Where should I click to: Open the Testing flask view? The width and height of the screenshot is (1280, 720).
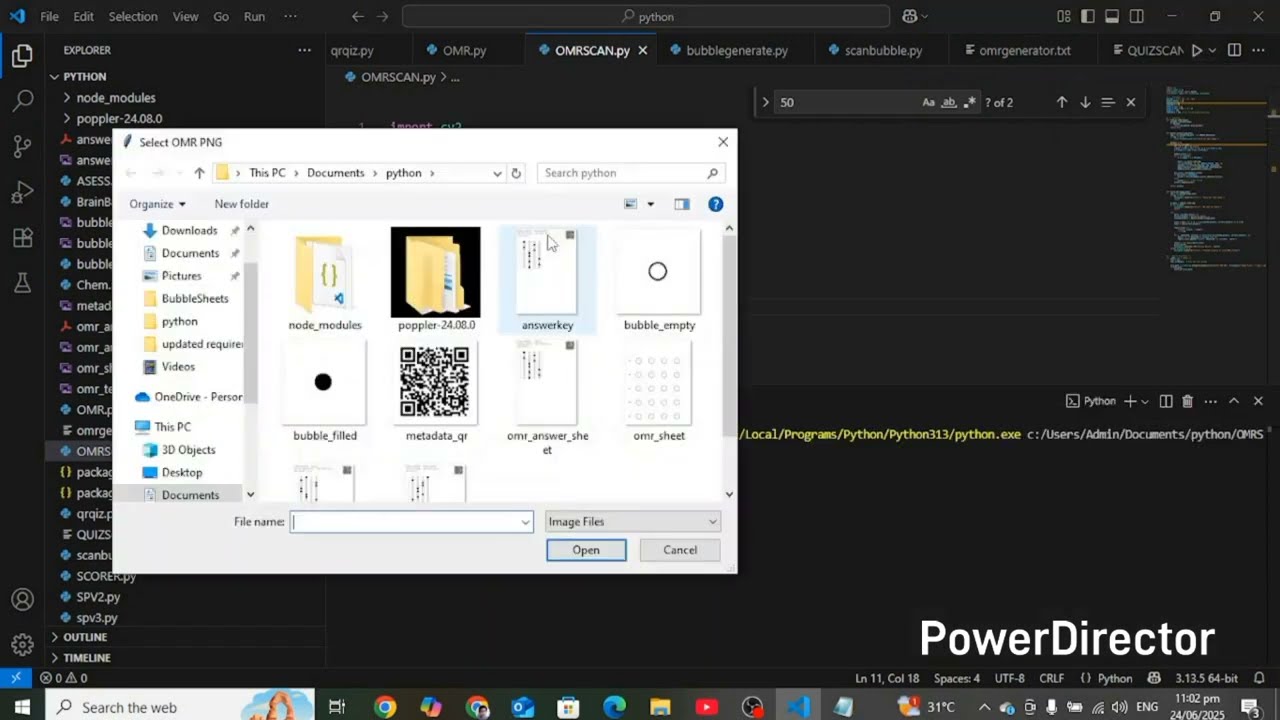(x=22, y=284)
